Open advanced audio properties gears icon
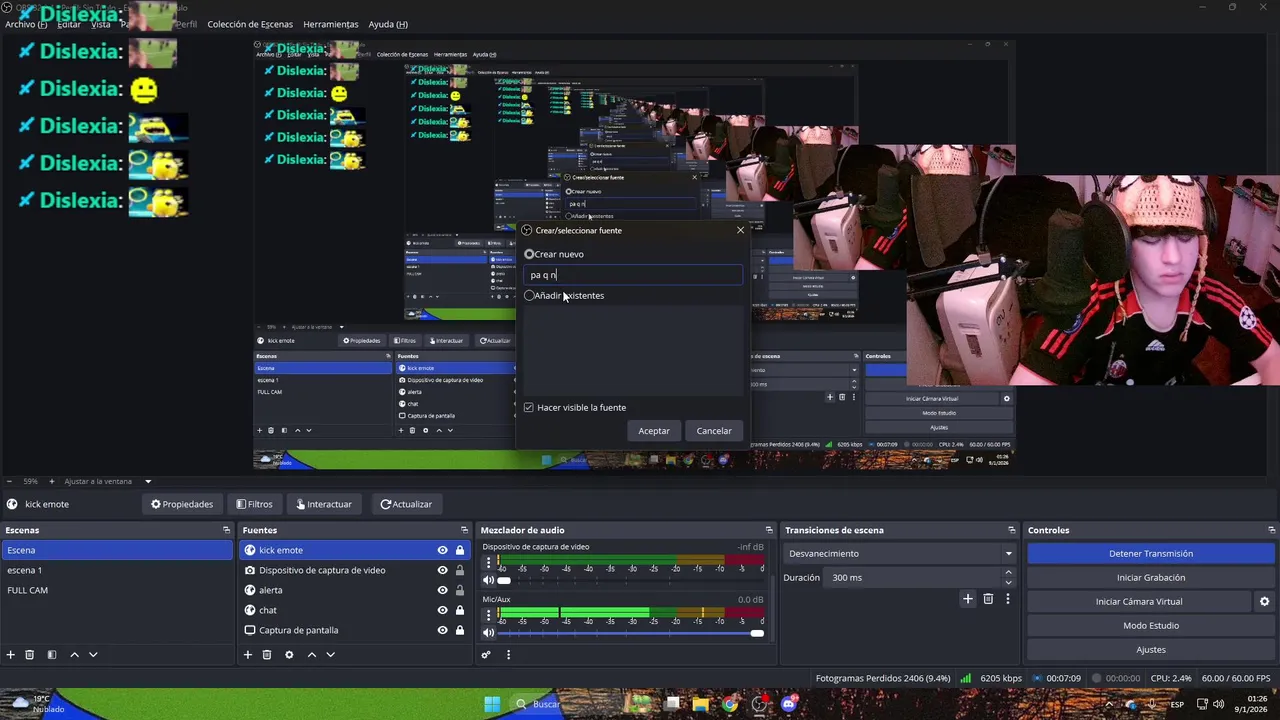This screenshot has height=720, width=1280. tap(486, 655)
